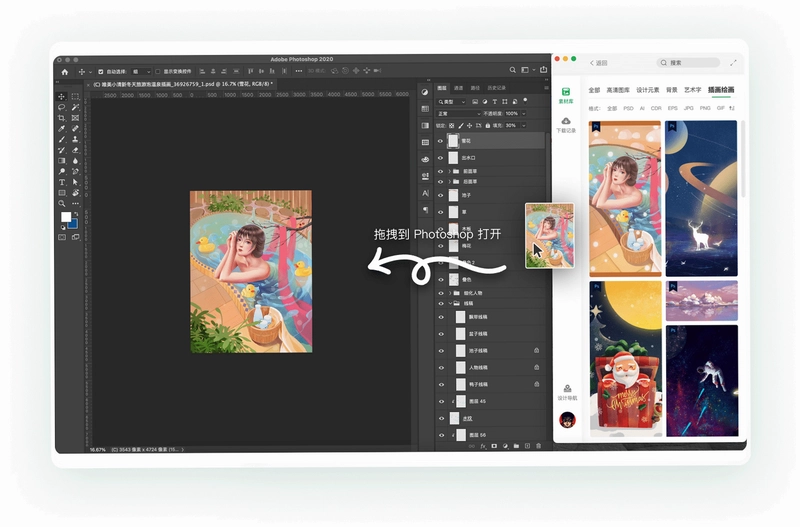The height and width of the screenshot is (527, 800).
Task: Open Photoshop search magnifier icon
Action: pos(512,70)
